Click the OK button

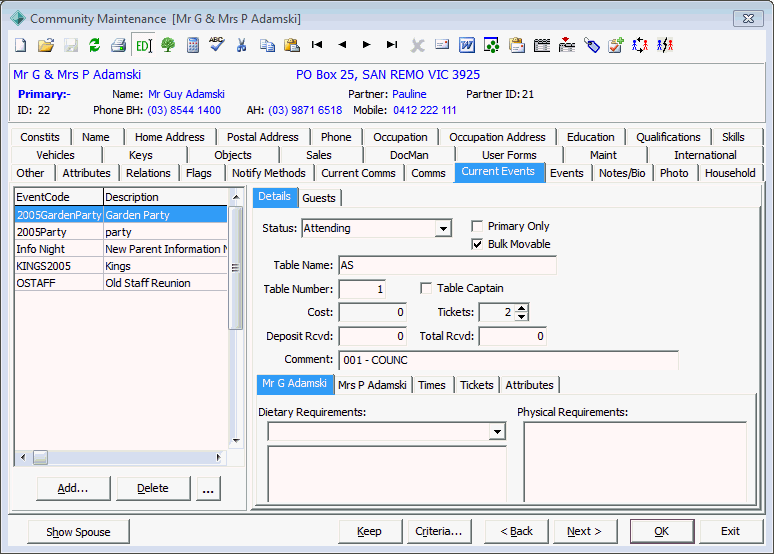pyautogui.click(x=662, y=531)
